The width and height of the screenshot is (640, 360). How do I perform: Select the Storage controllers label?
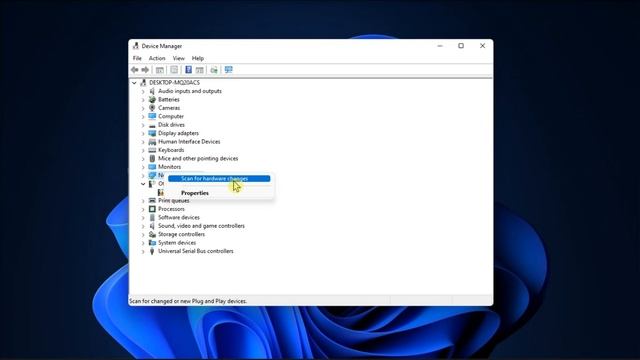pyautogui.click(x=181, y=234)
